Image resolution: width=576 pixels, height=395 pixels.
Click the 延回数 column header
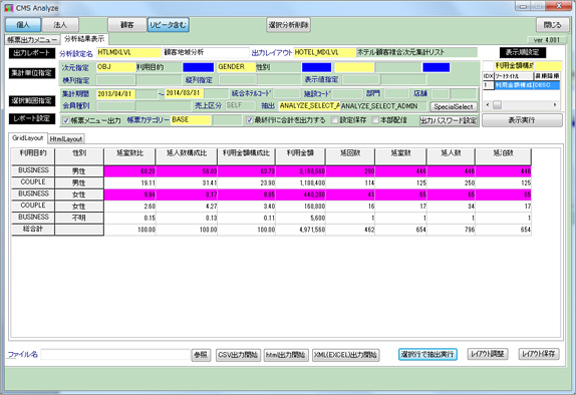pos(350,156)
